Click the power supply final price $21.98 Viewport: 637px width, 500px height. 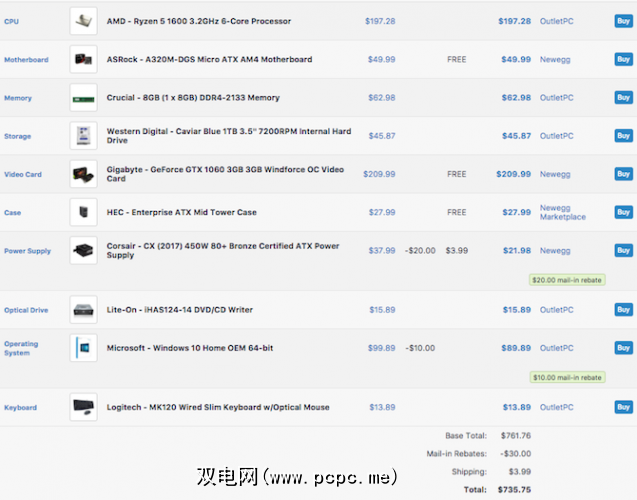(x=517, y=250)
